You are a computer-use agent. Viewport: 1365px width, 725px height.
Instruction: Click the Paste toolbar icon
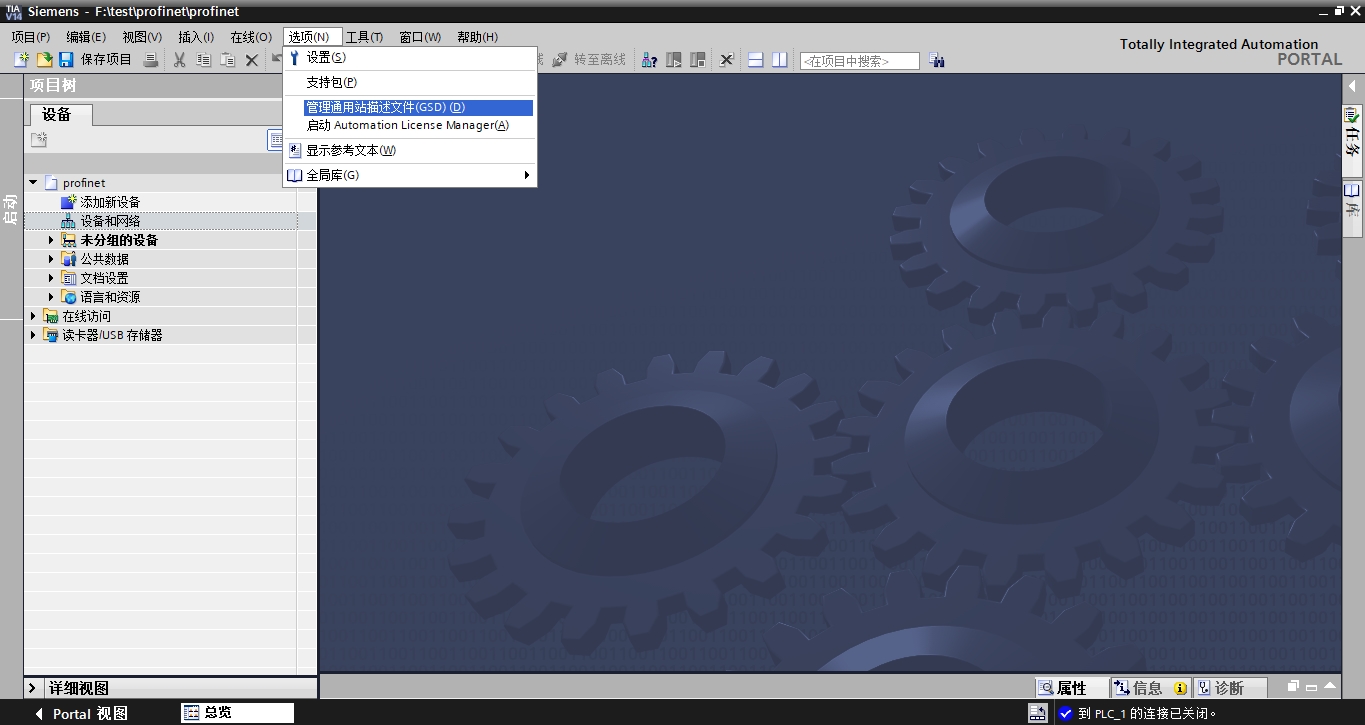click(228, 60)
